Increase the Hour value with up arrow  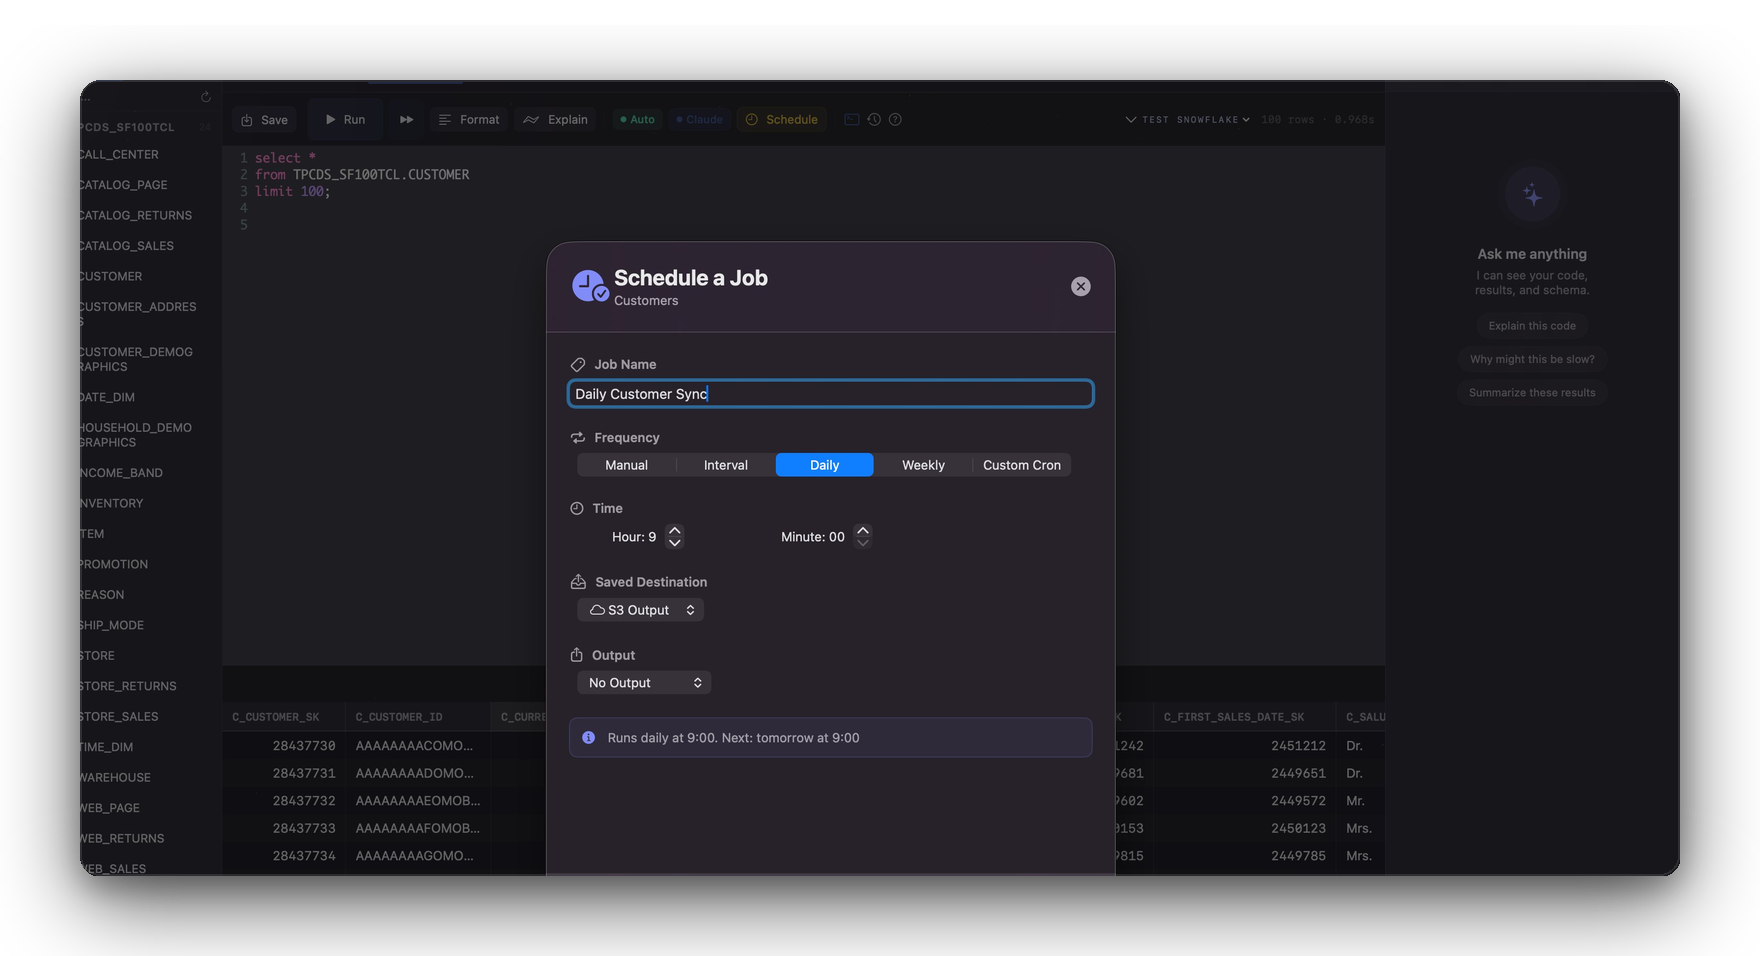tap(675, 530)
